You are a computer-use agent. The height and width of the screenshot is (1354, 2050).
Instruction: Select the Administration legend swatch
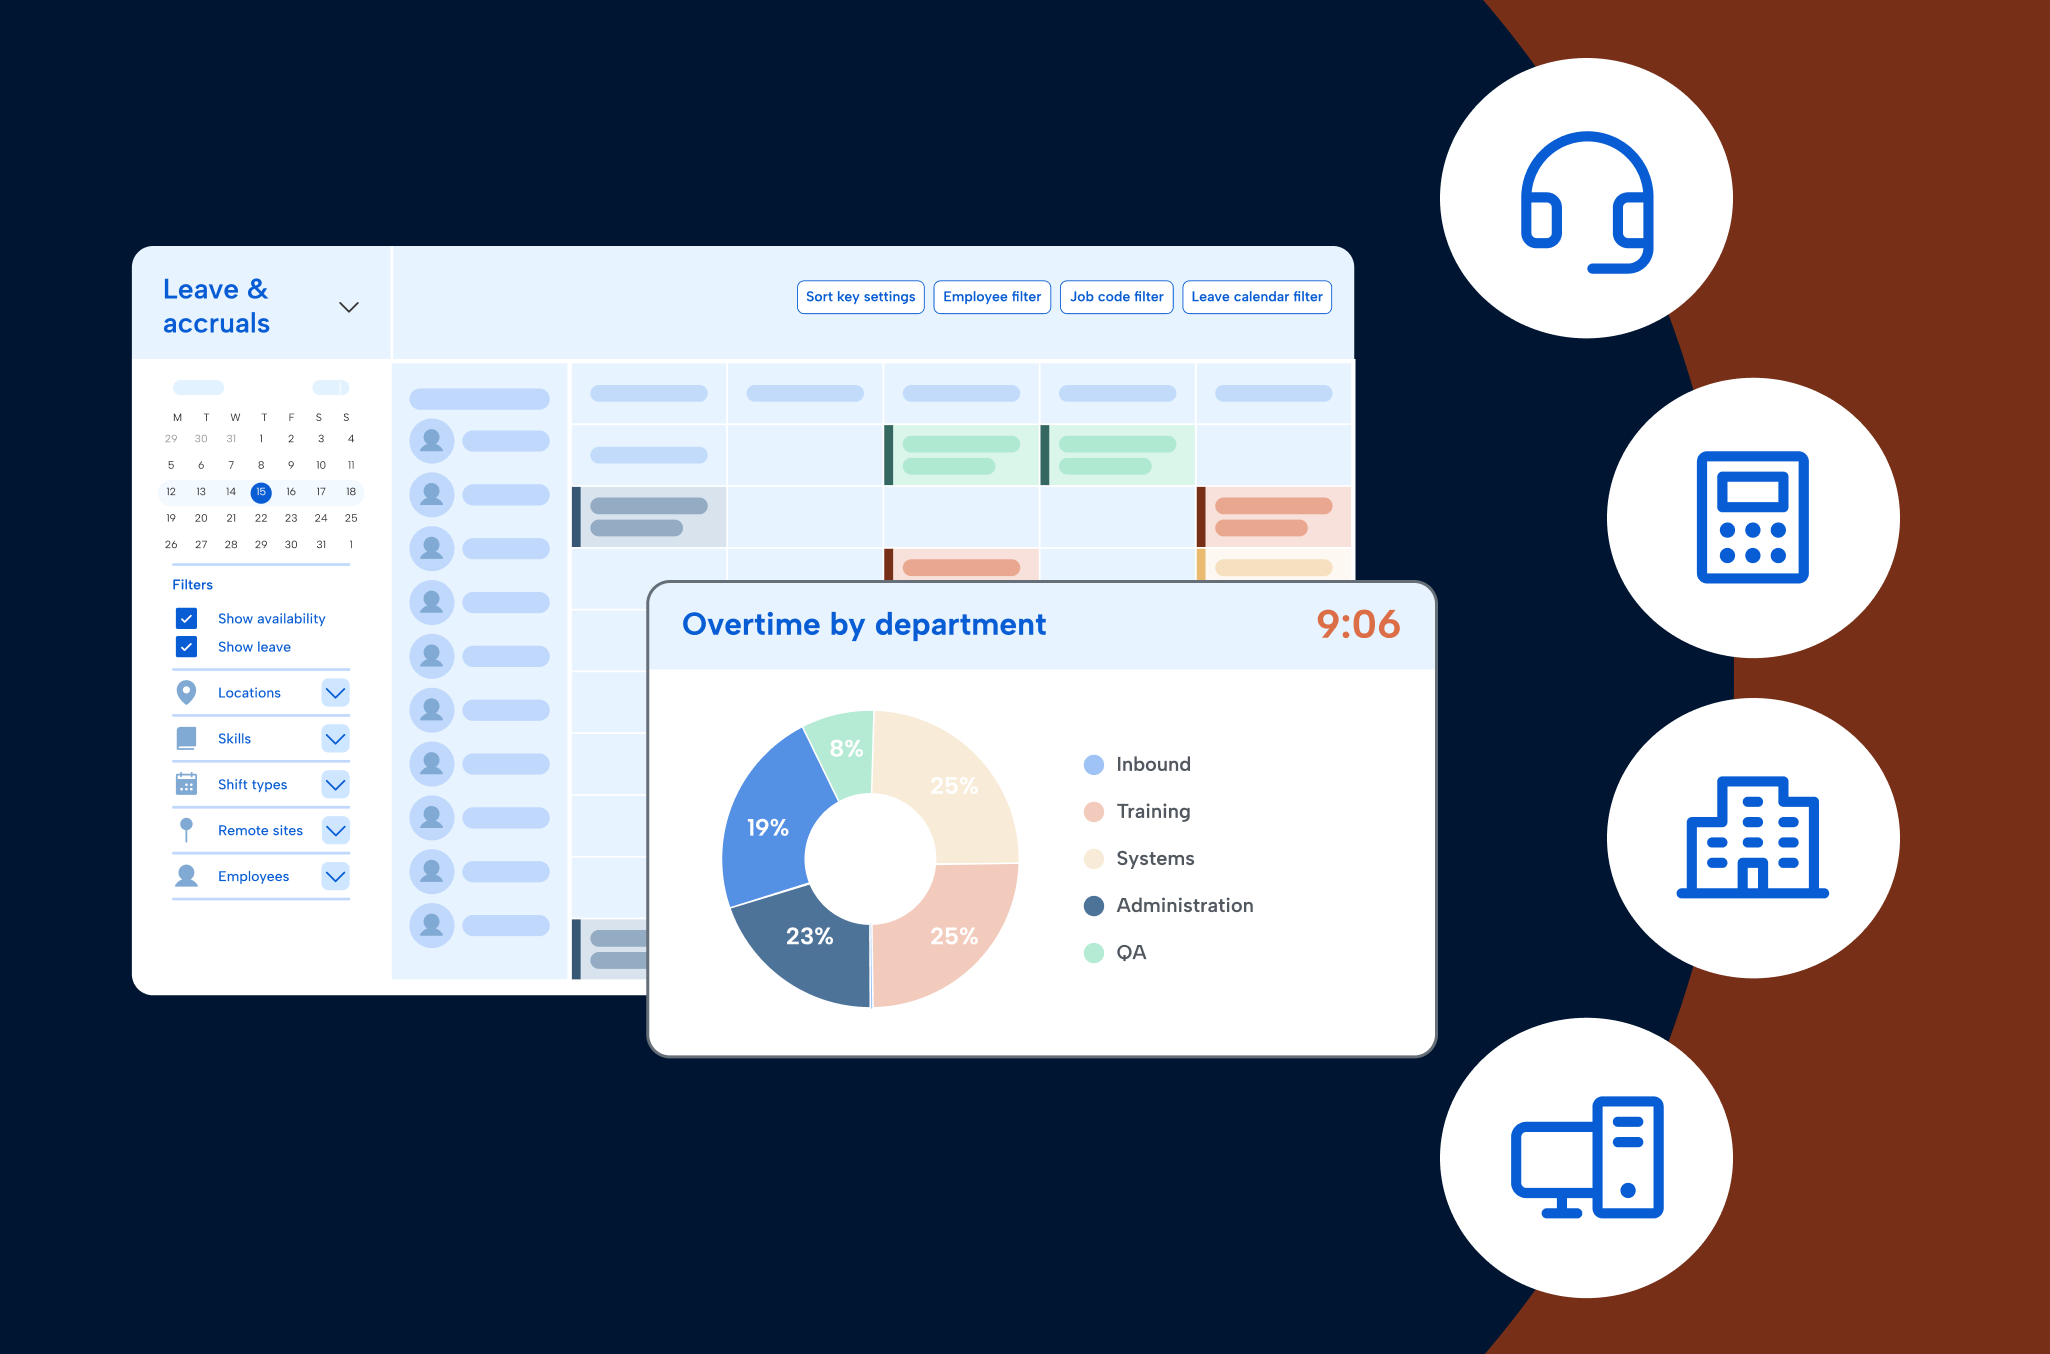click(x=1094, y=906)
